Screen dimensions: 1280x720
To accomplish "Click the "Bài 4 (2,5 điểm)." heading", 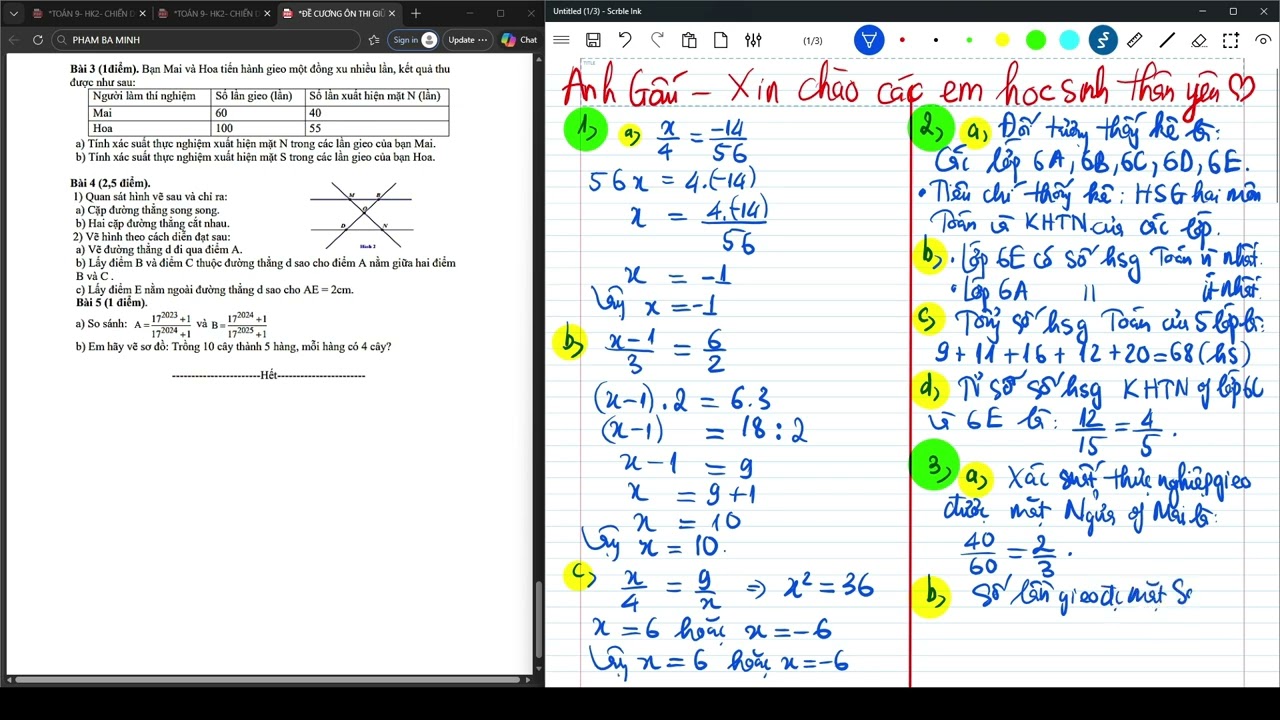I will click(110, 183).
